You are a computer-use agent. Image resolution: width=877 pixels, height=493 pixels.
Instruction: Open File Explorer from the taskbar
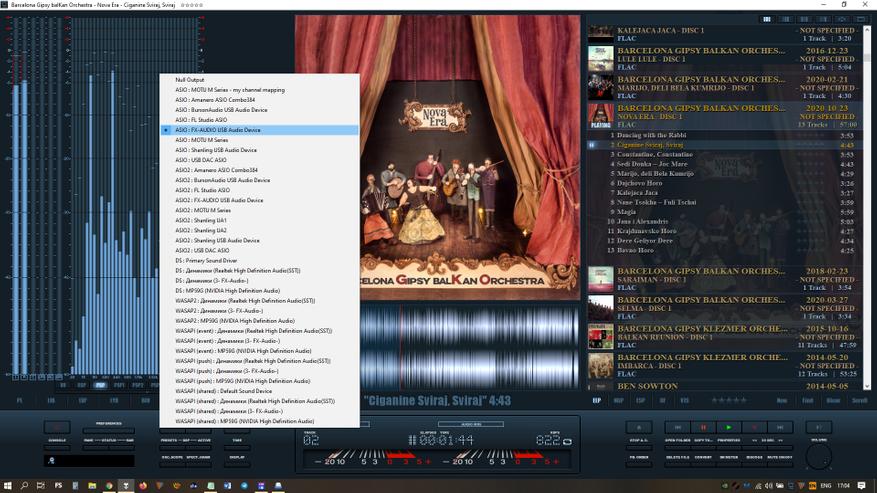92,486
